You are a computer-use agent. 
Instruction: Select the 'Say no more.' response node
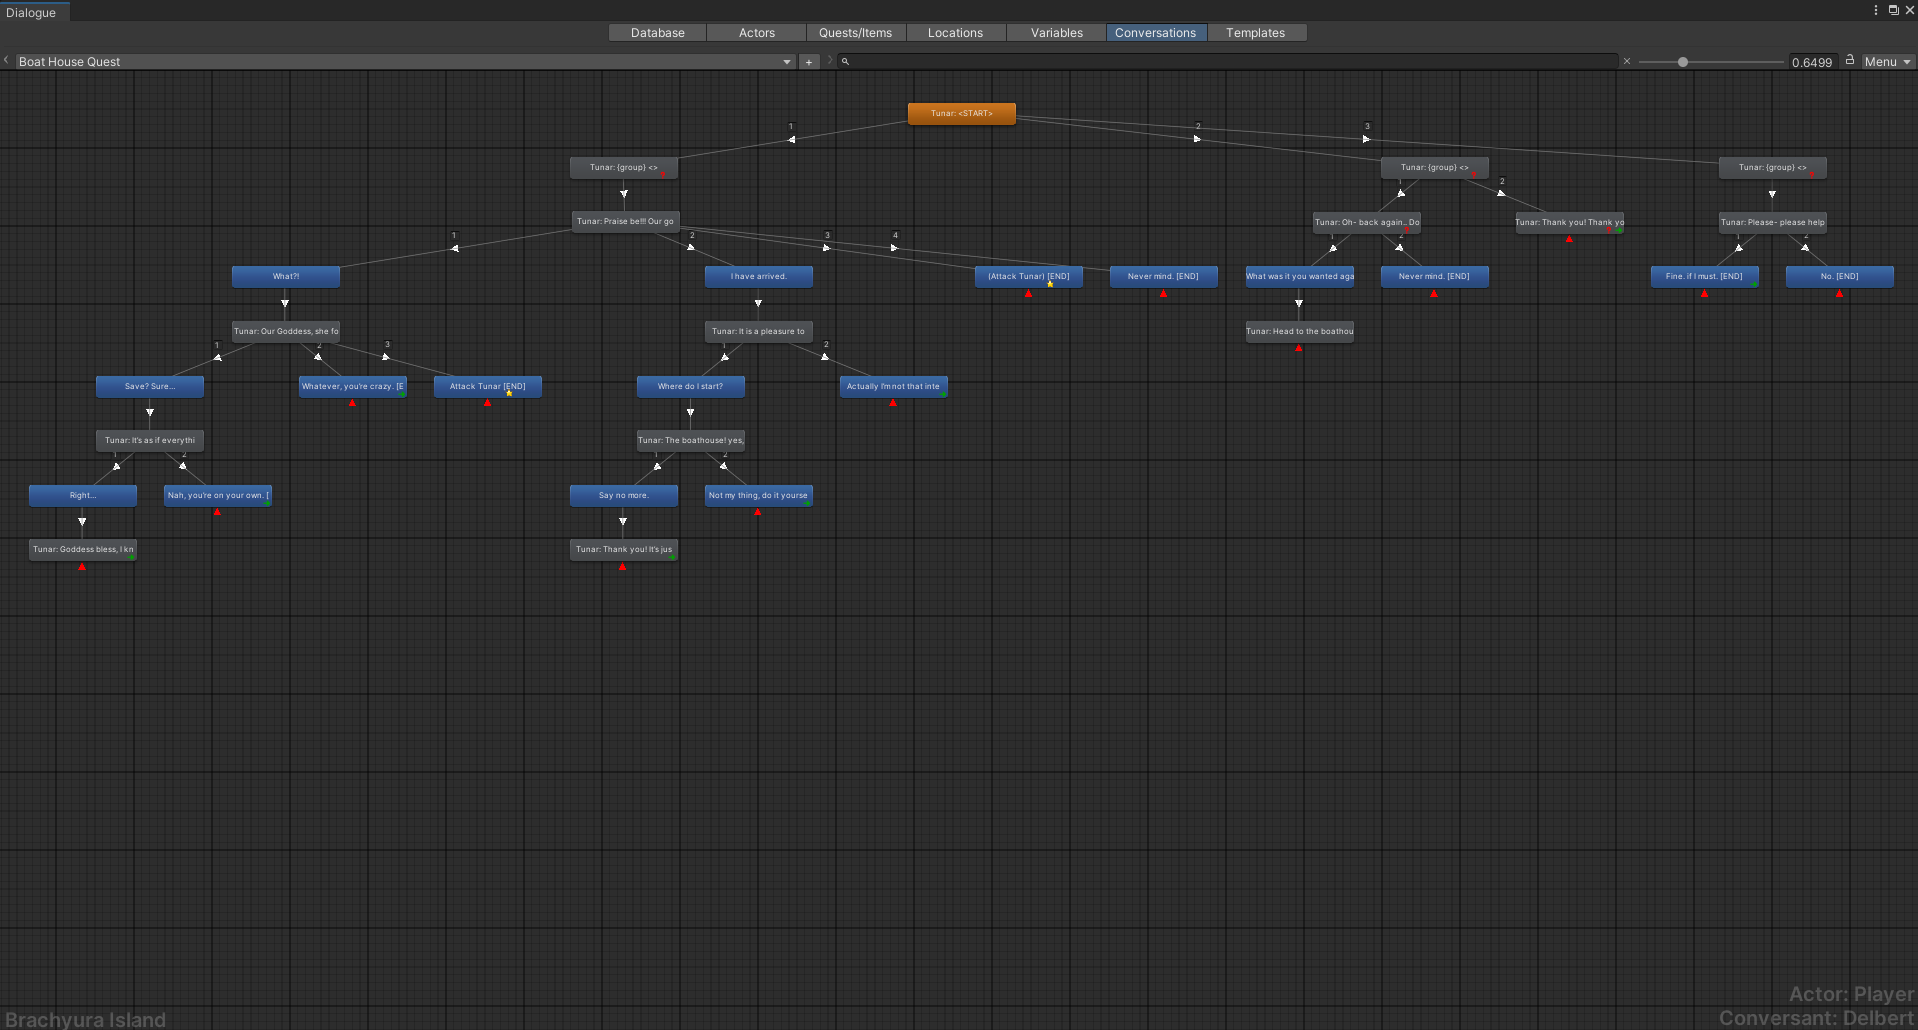click(x=623, y=495)
